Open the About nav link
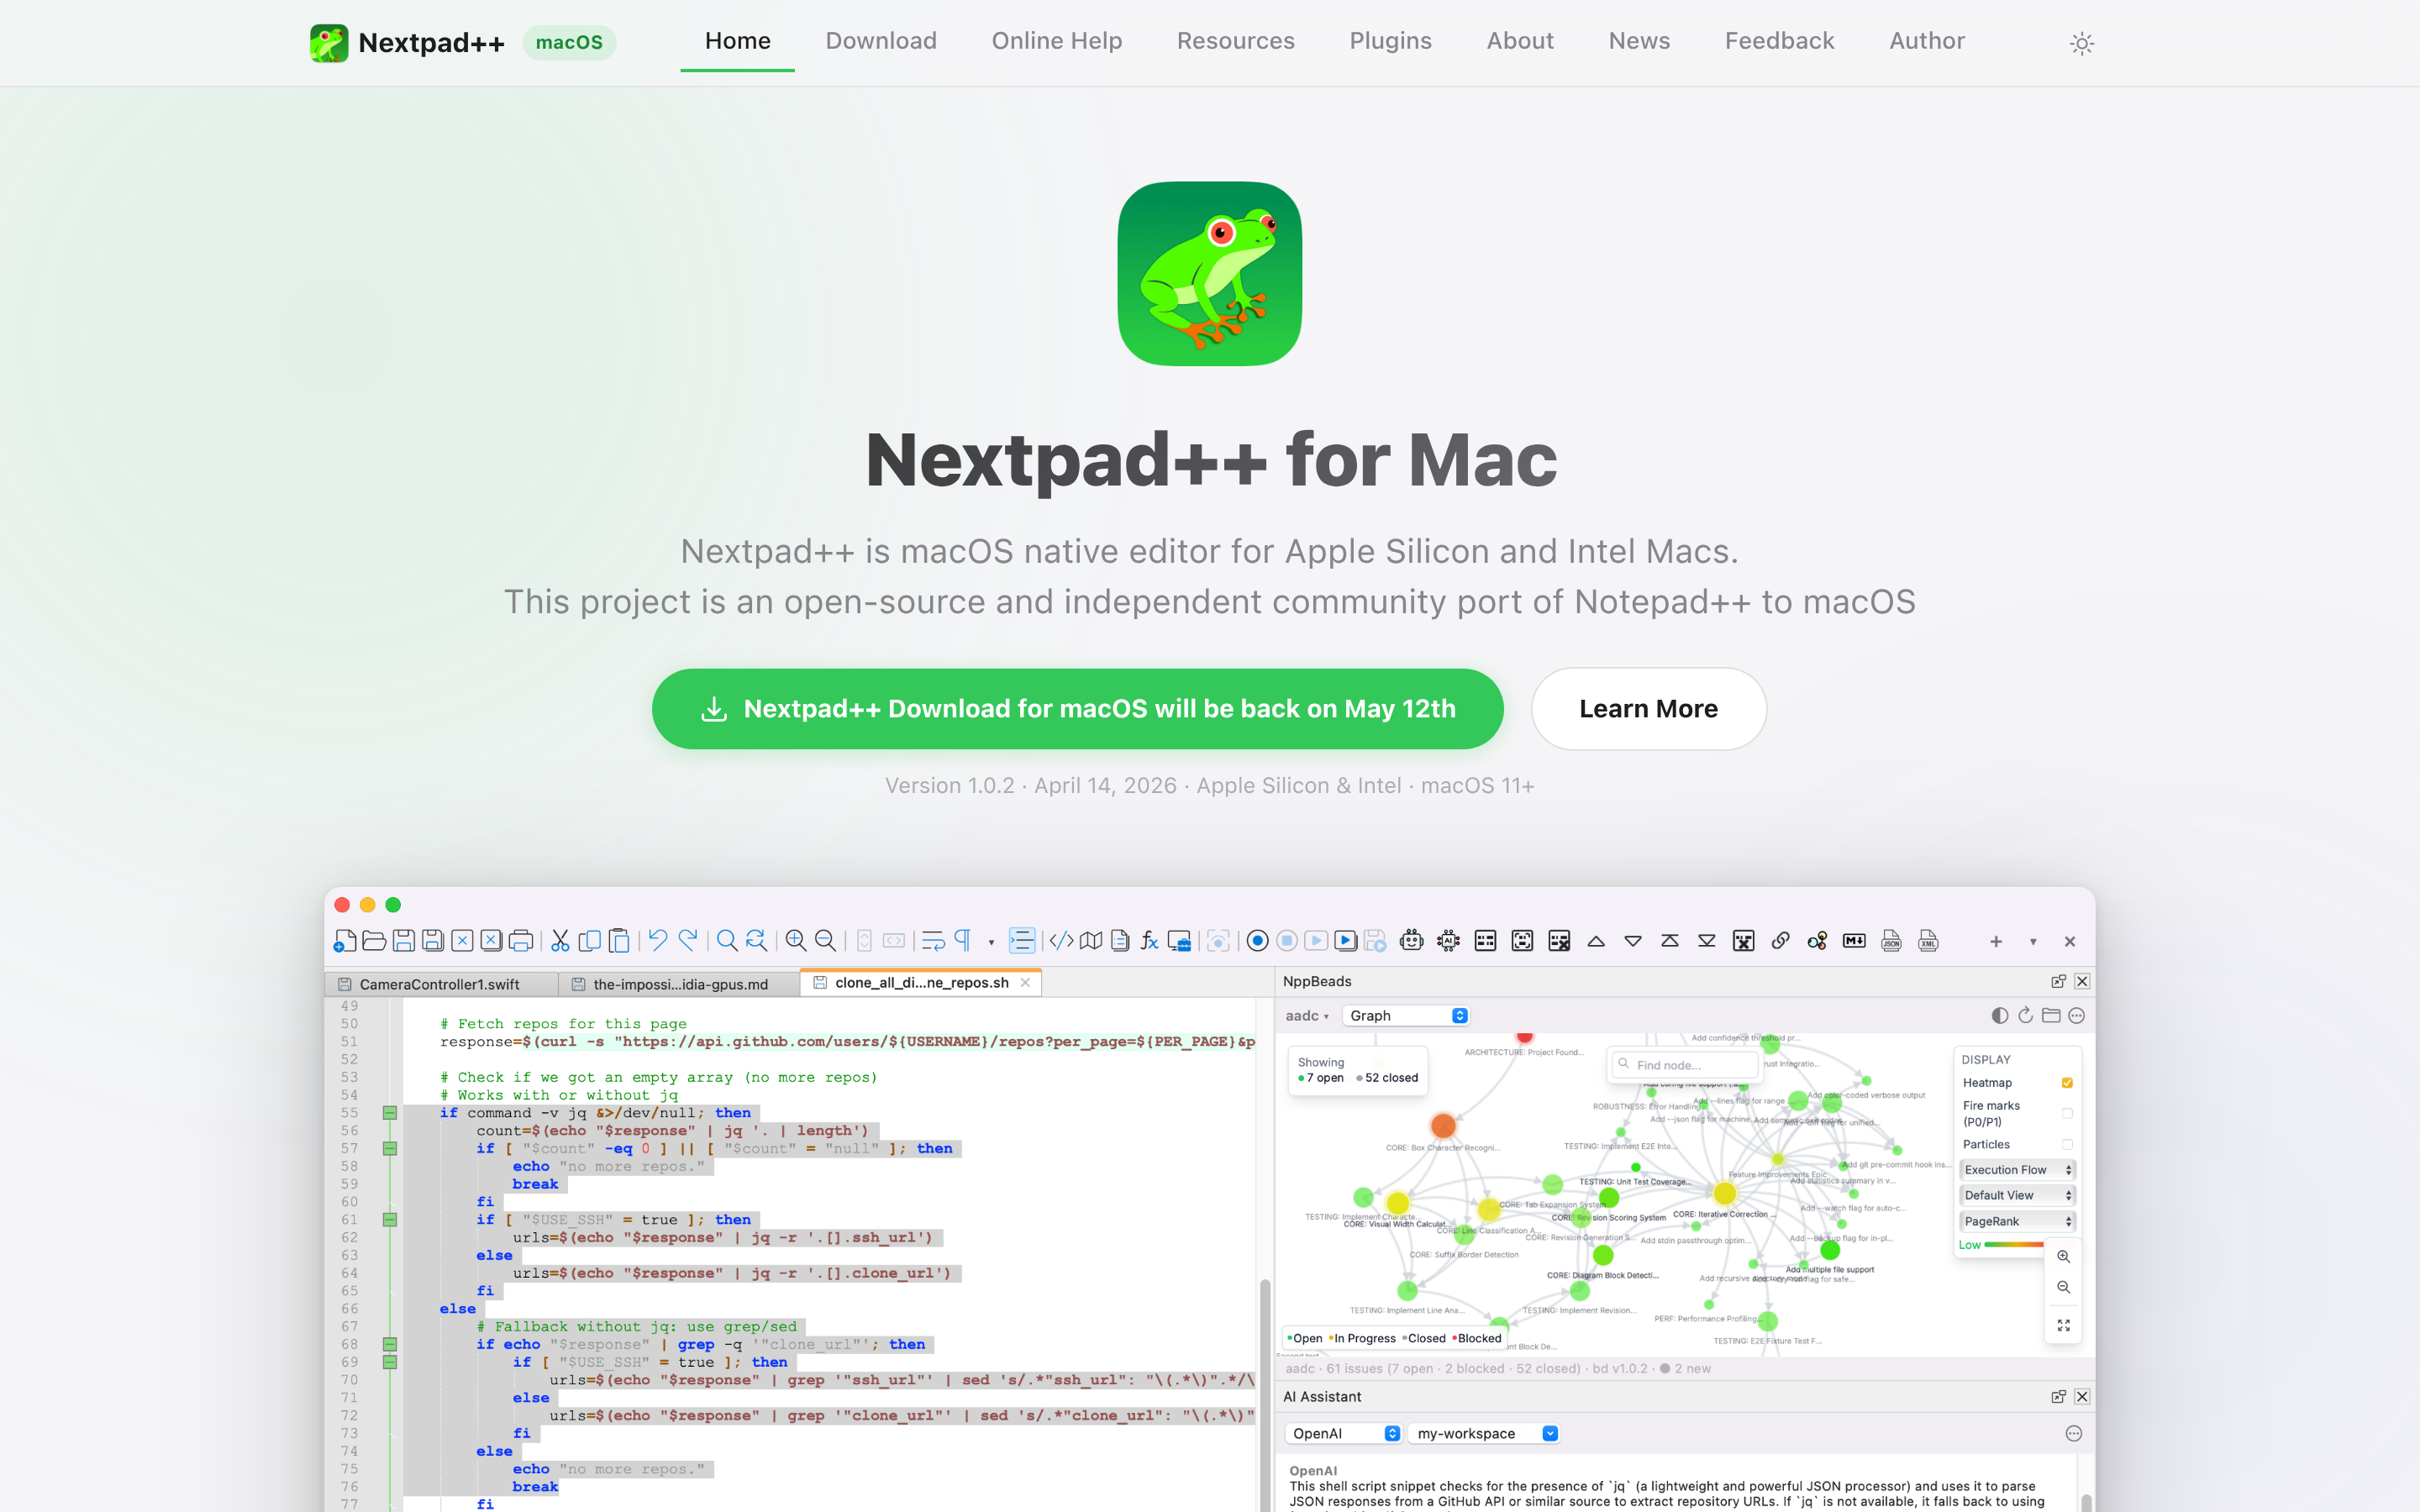 (x=1520, y=41)
